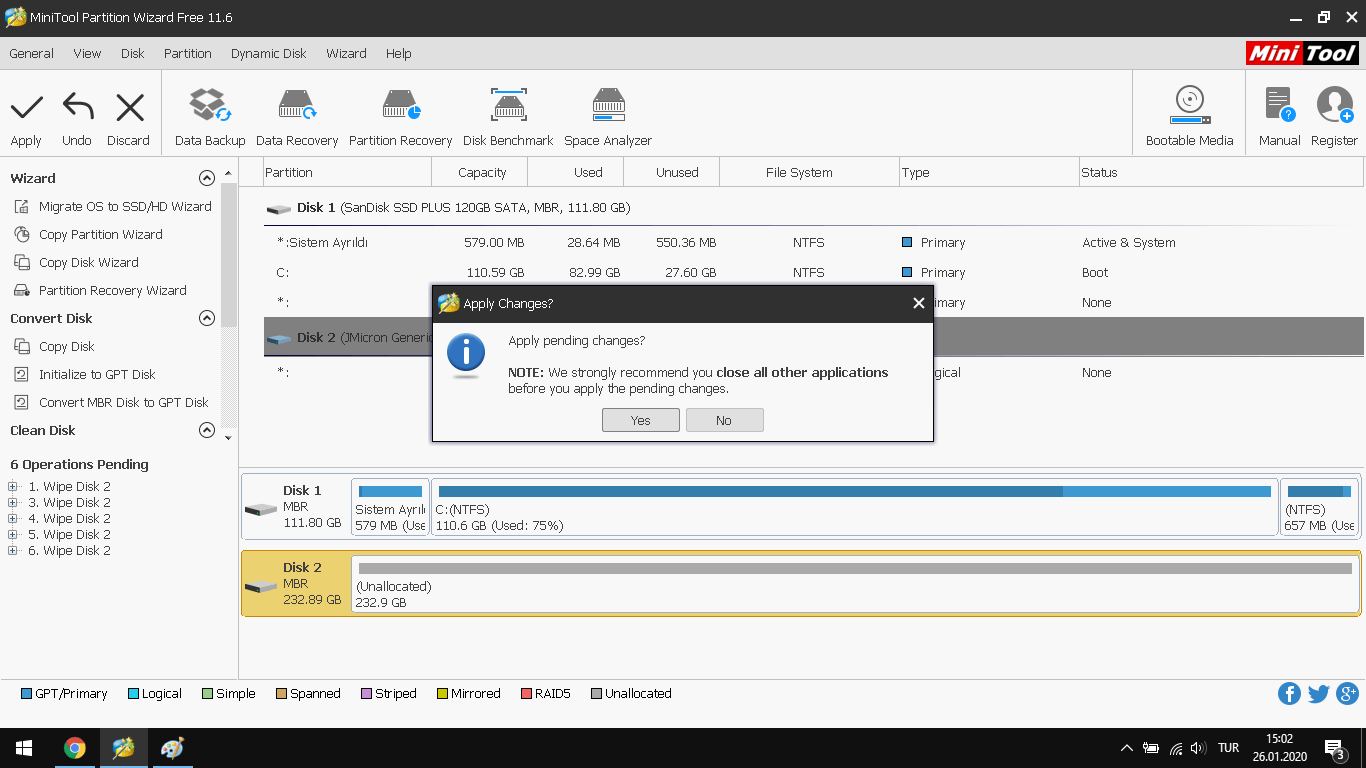Choose Convert MBR Disk to GPT Disk
Screen dimensions: 1366x768
click(123, 402)
